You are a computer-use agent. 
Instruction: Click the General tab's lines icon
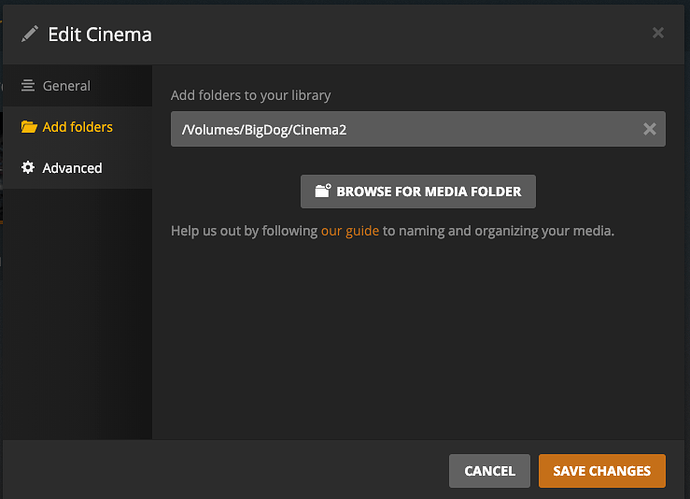click(28, 86)
